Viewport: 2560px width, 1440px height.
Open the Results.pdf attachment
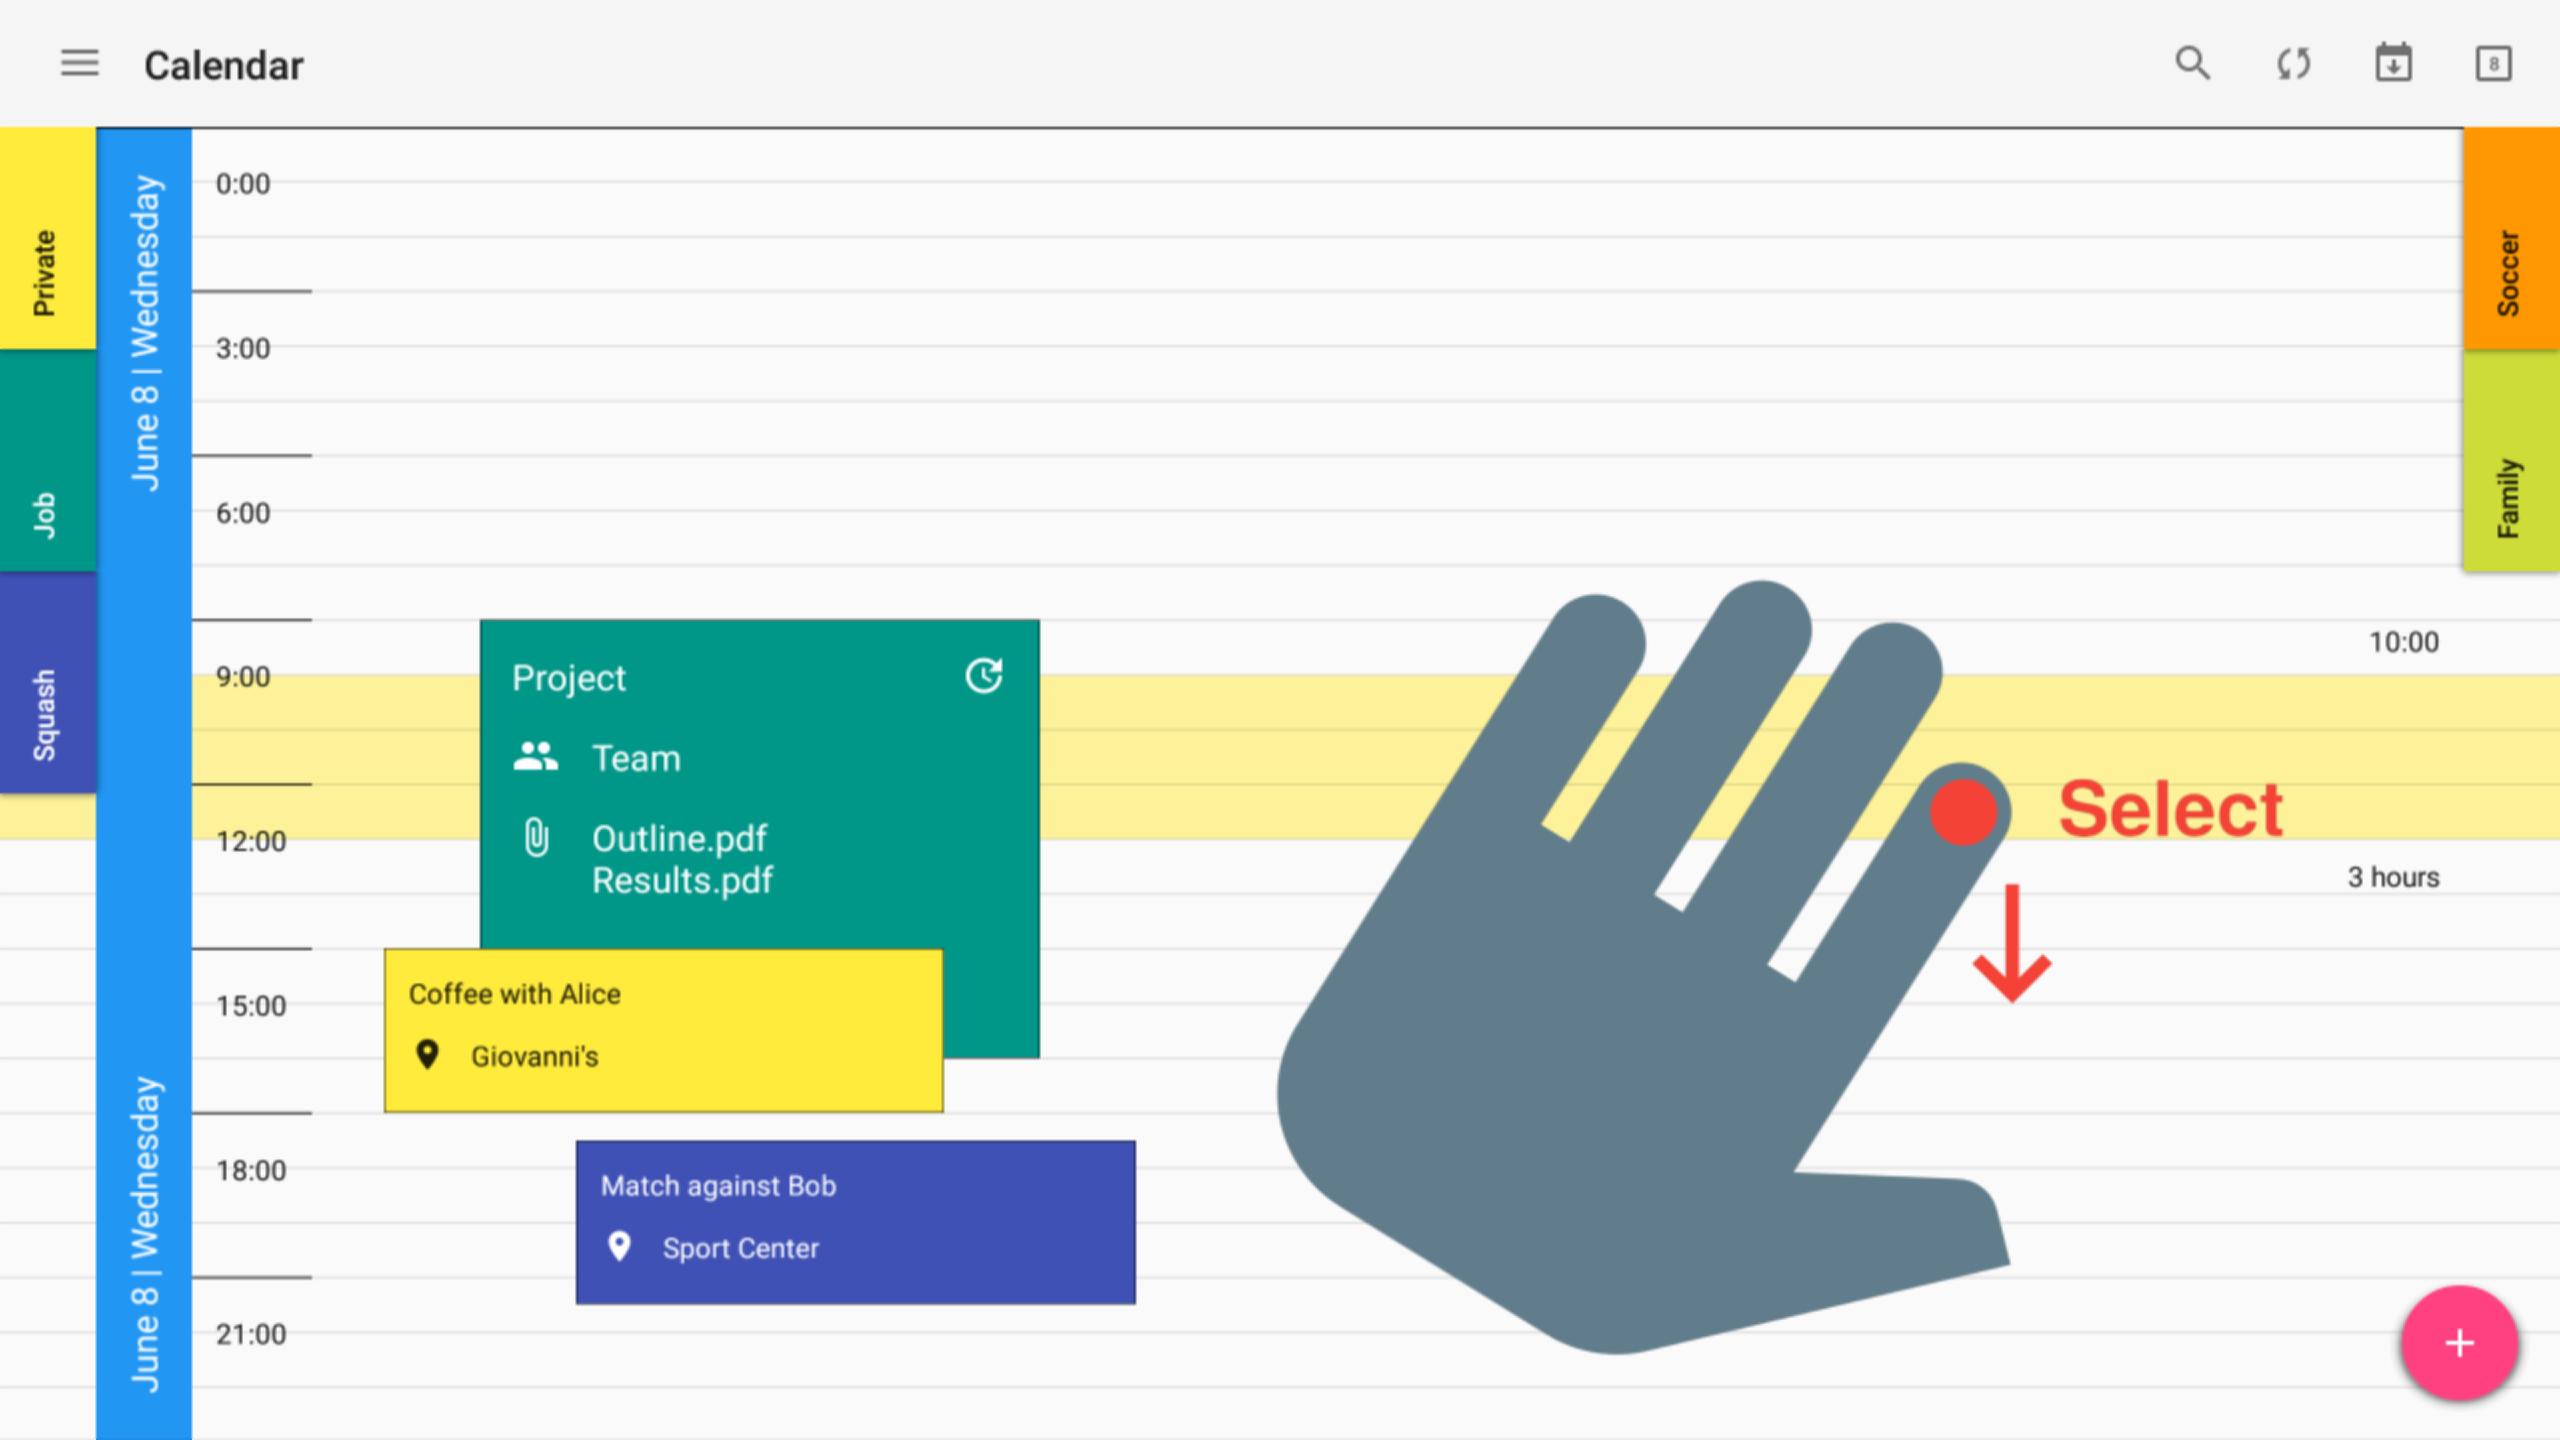pyautogui.click(x=682, y=880)
